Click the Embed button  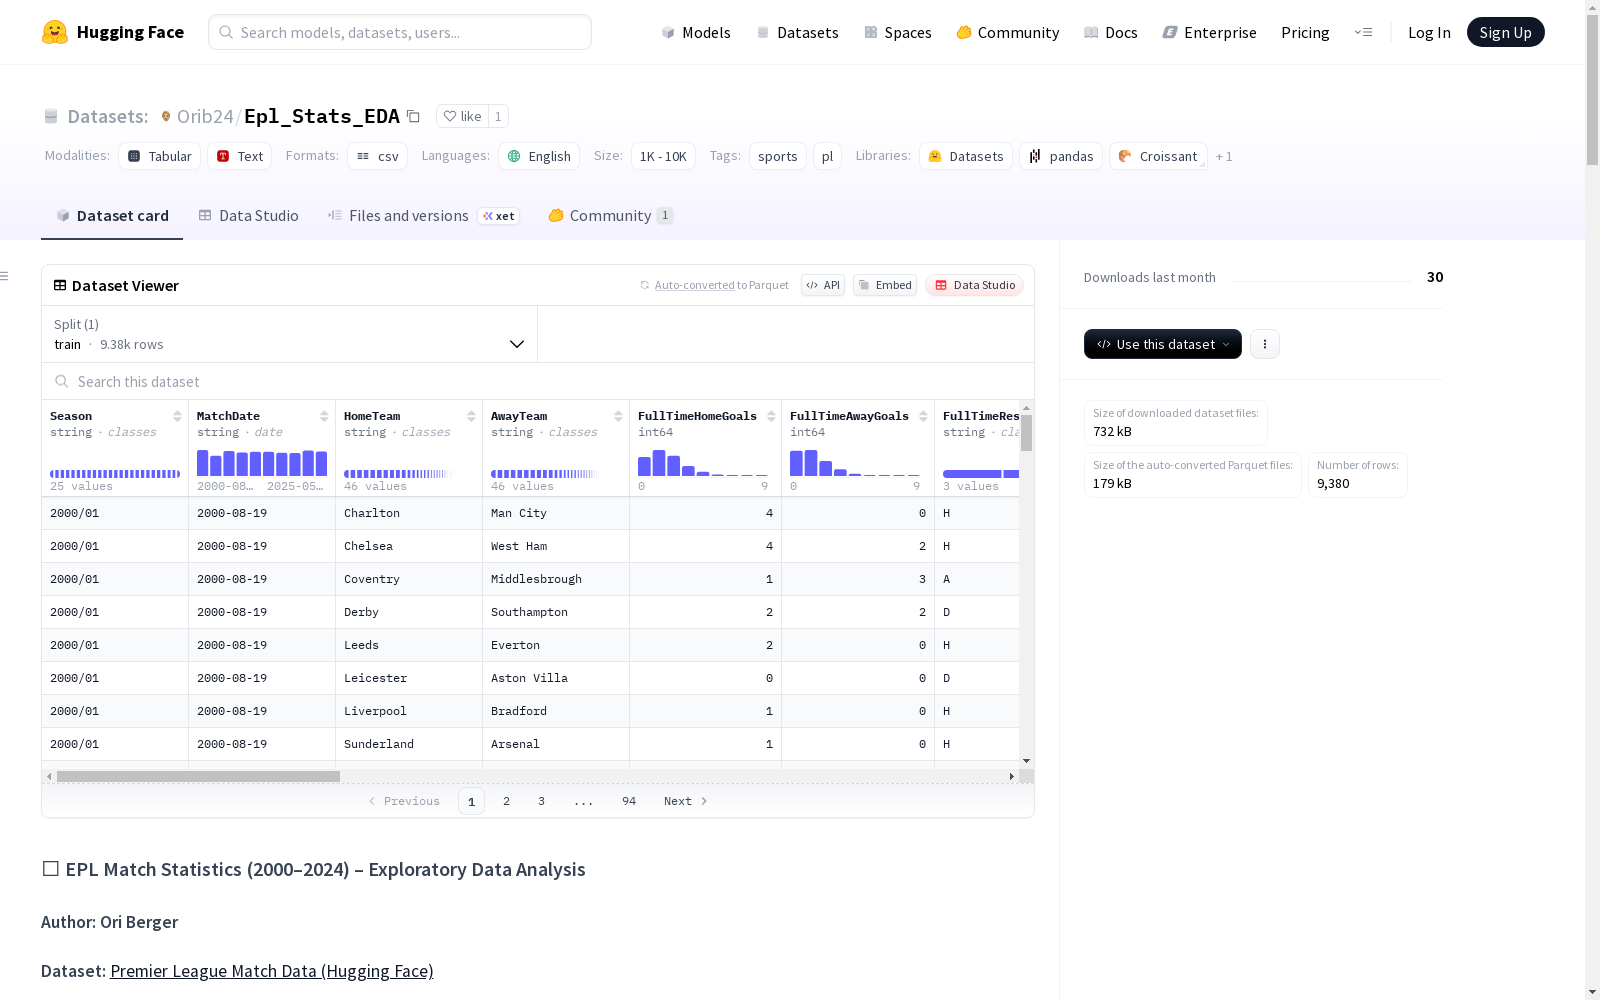885,285
